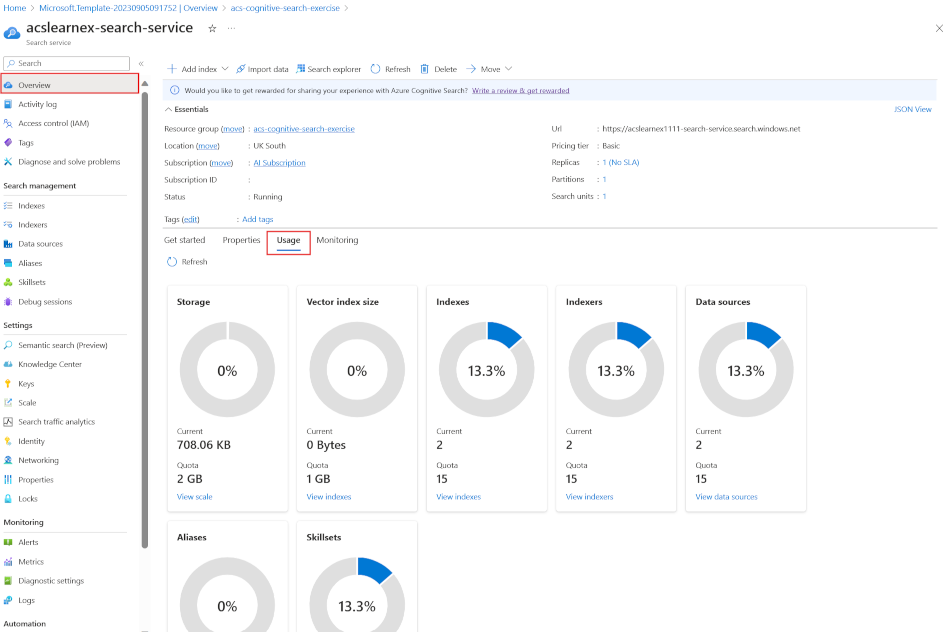Switch to the Get started tab

tap(185, 240)
